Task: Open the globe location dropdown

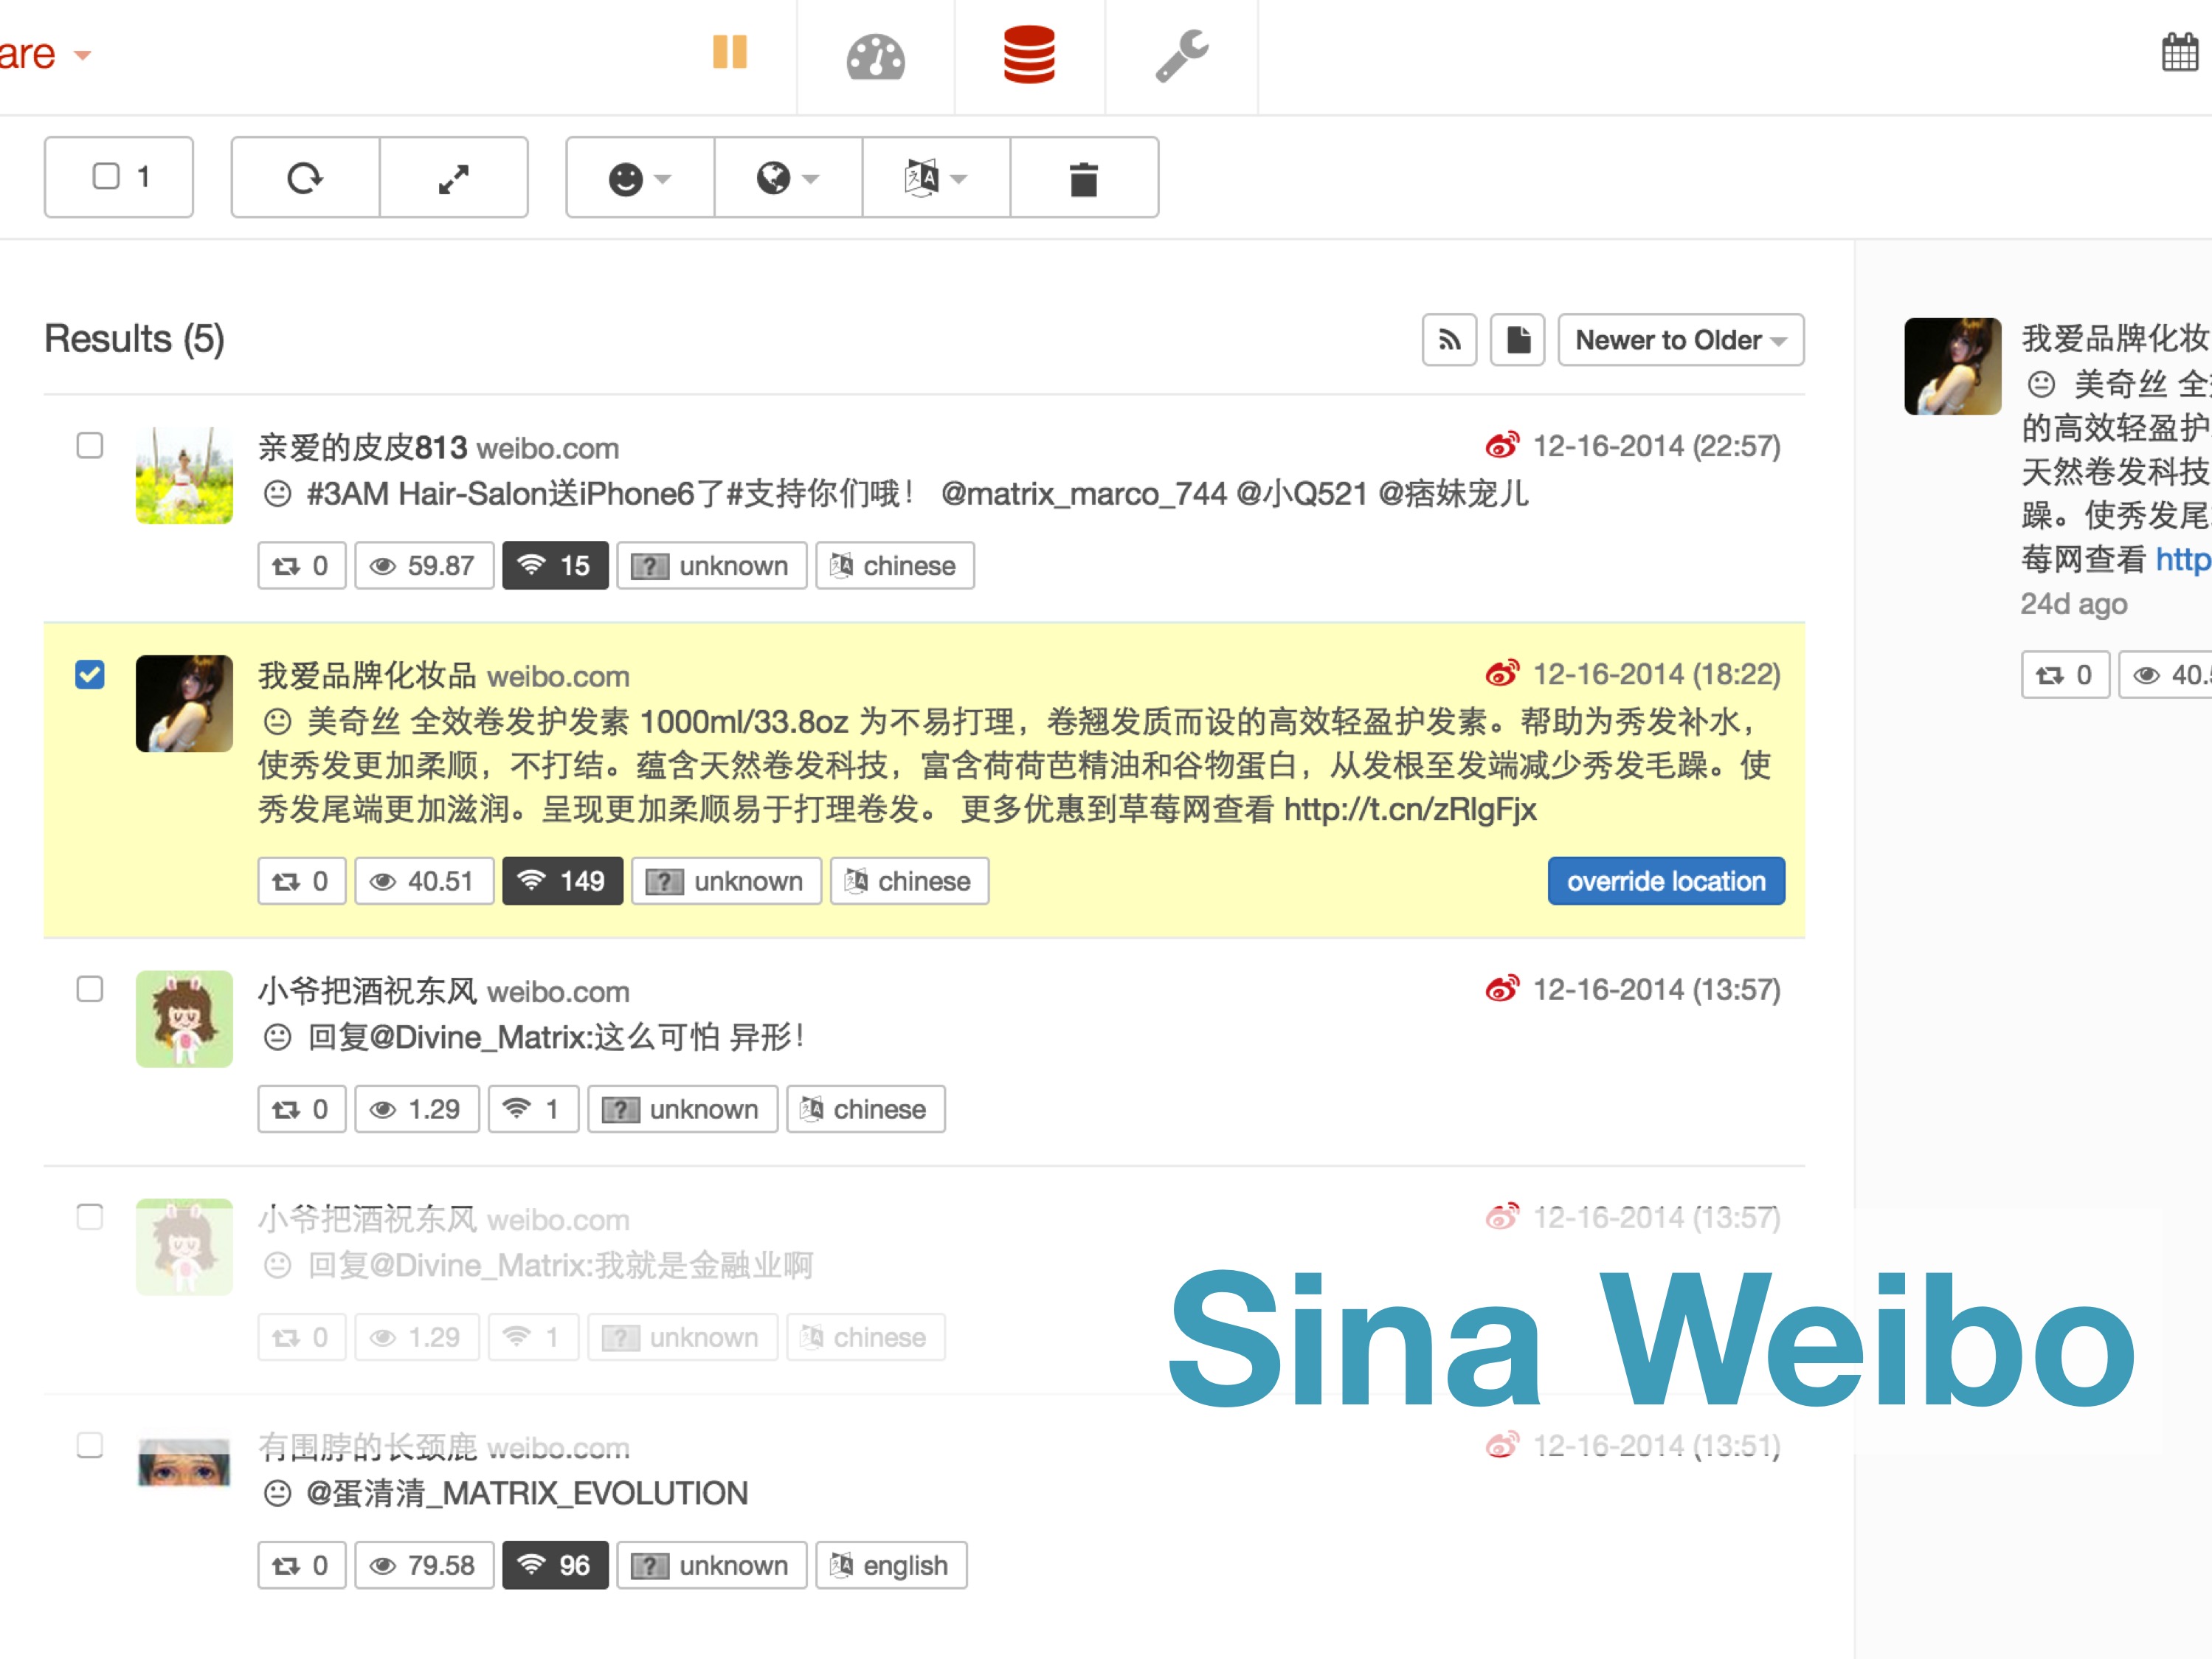Action: pyautogui.click(x=787, y=178)
